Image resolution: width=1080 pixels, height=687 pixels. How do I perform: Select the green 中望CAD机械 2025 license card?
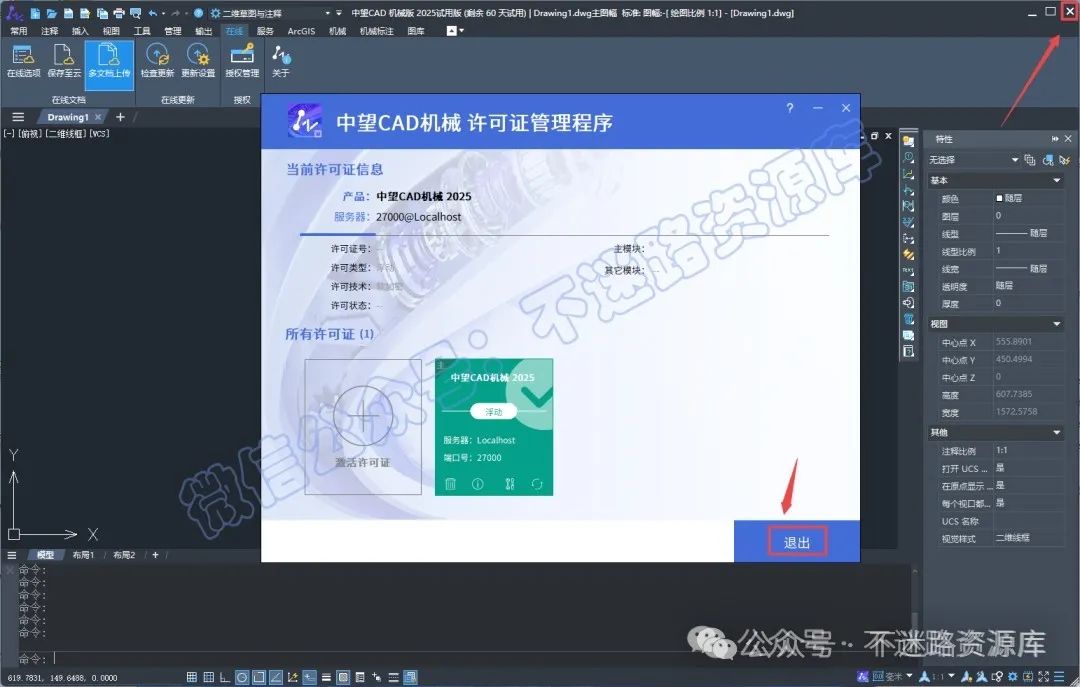[494, 427]
